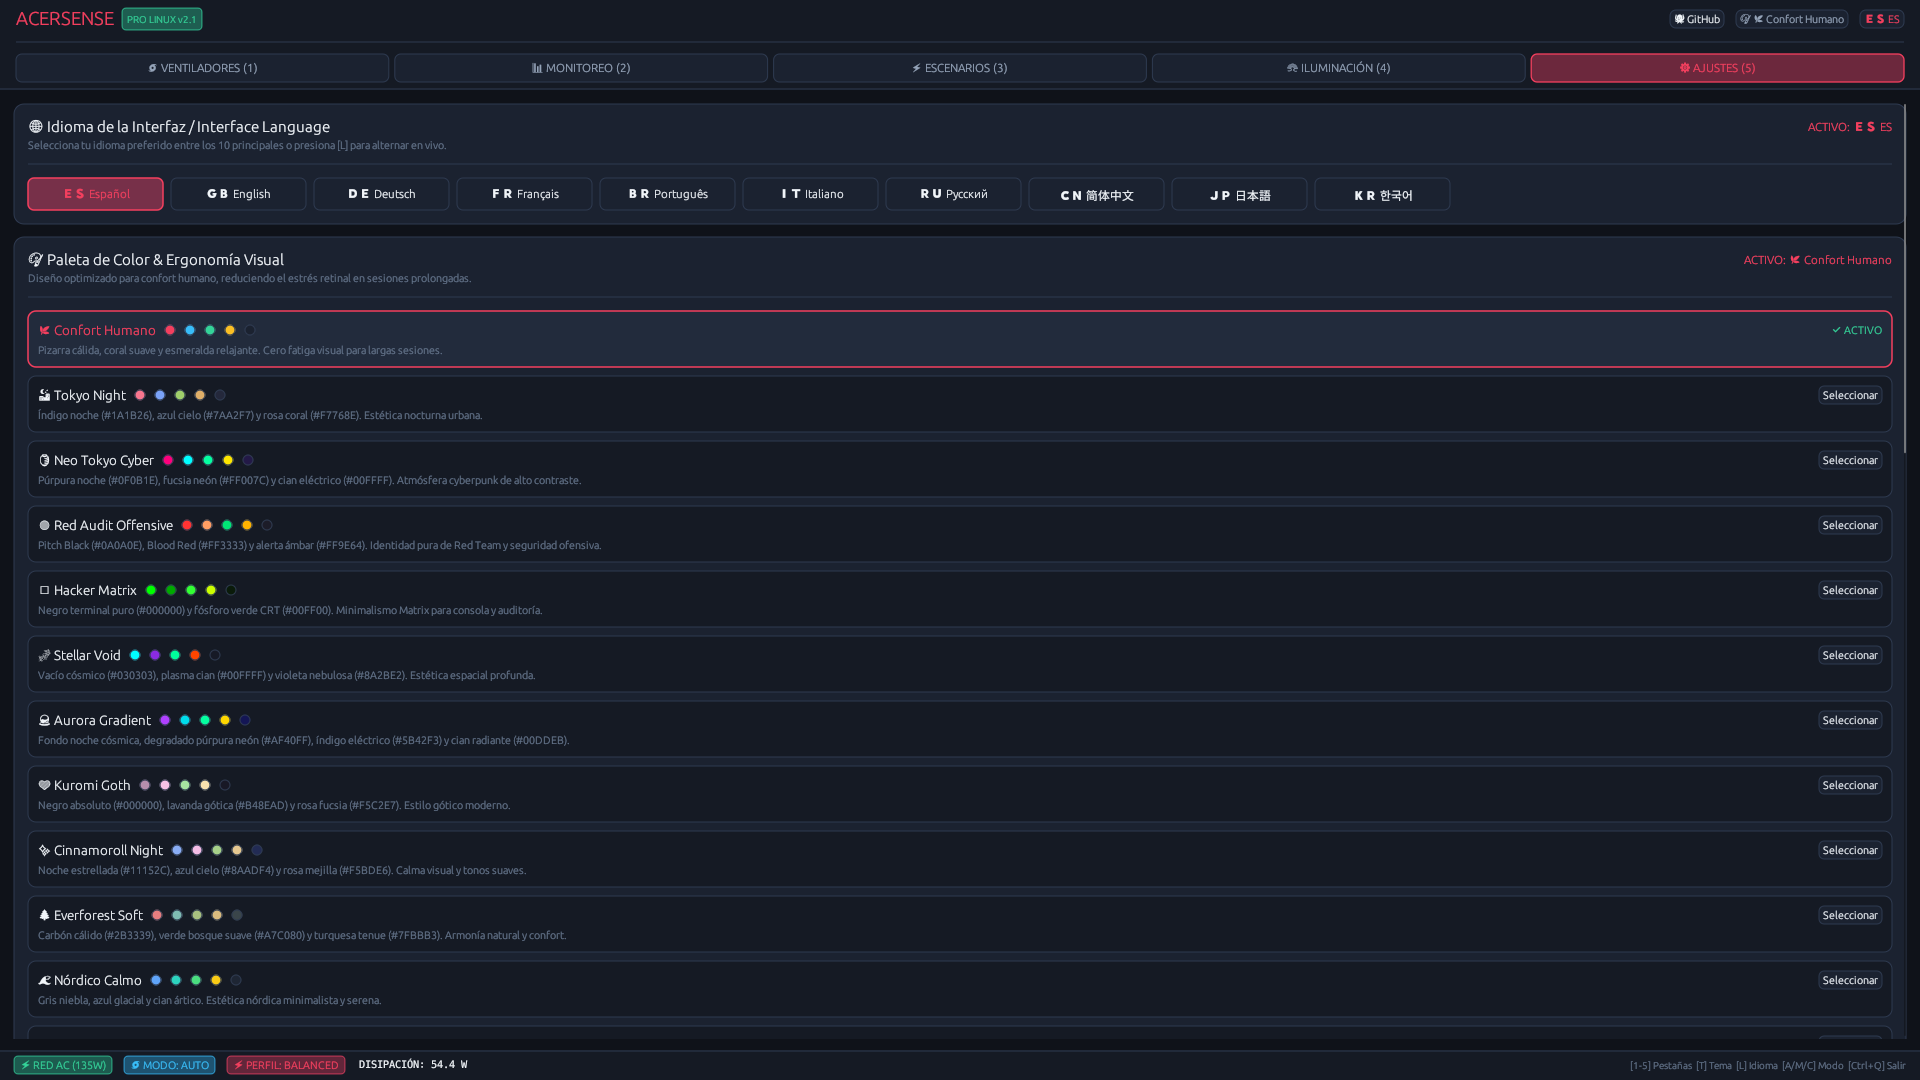
Task: Select the Stellar Void theme
Action: click(x=1849, y=655)
